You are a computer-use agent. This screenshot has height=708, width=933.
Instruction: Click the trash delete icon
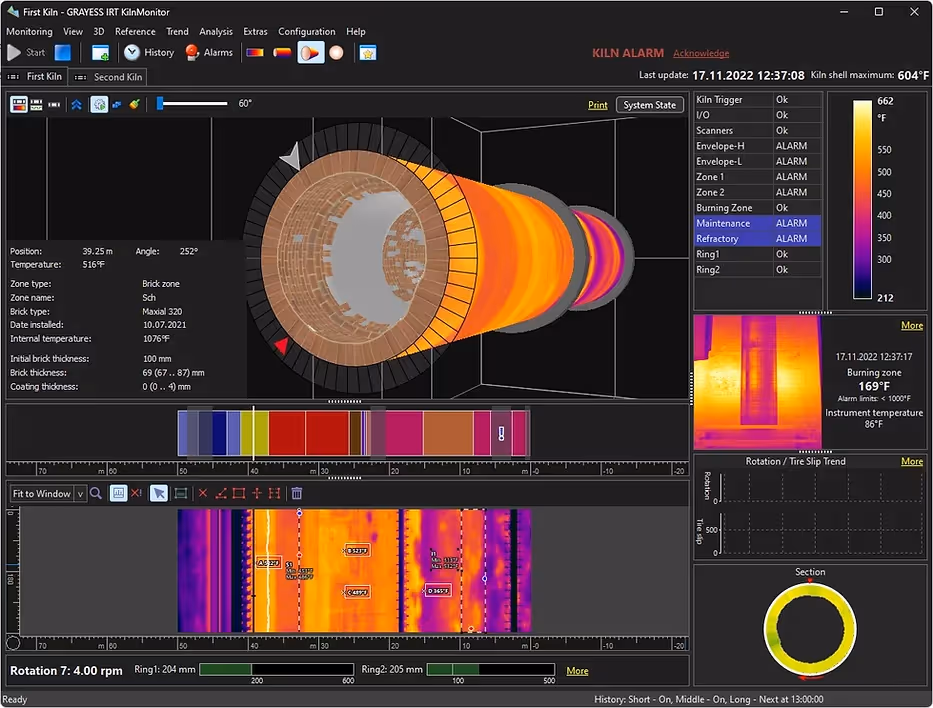[x=297, y=493]
